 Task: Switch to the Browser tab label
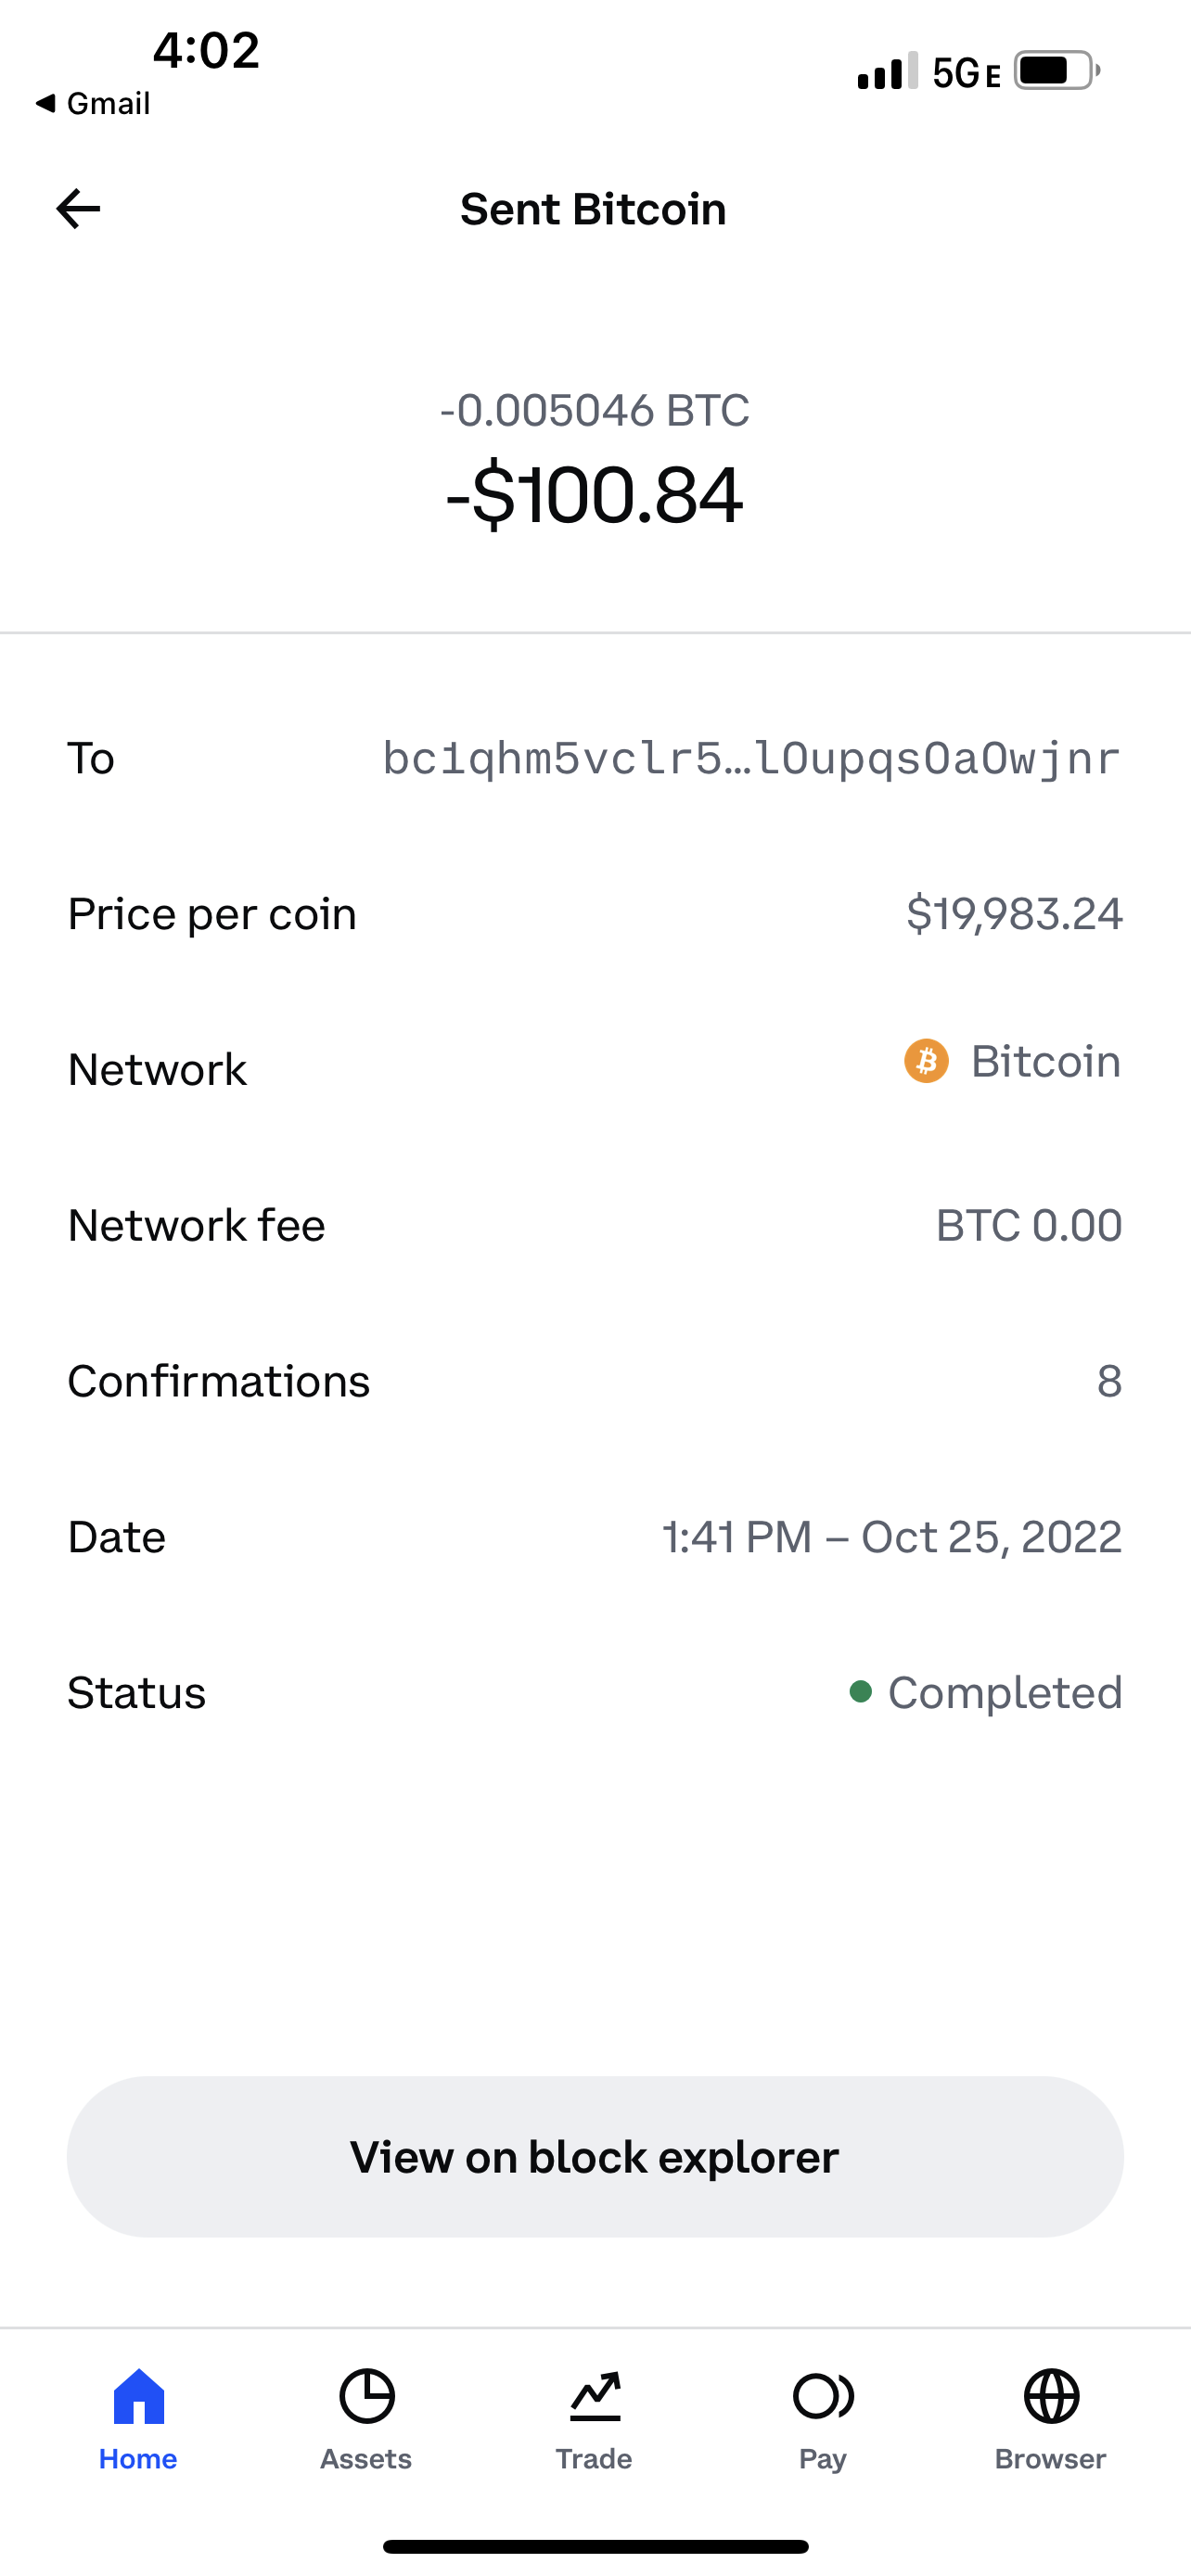pyautogui.click(x=1050, y=2459)
